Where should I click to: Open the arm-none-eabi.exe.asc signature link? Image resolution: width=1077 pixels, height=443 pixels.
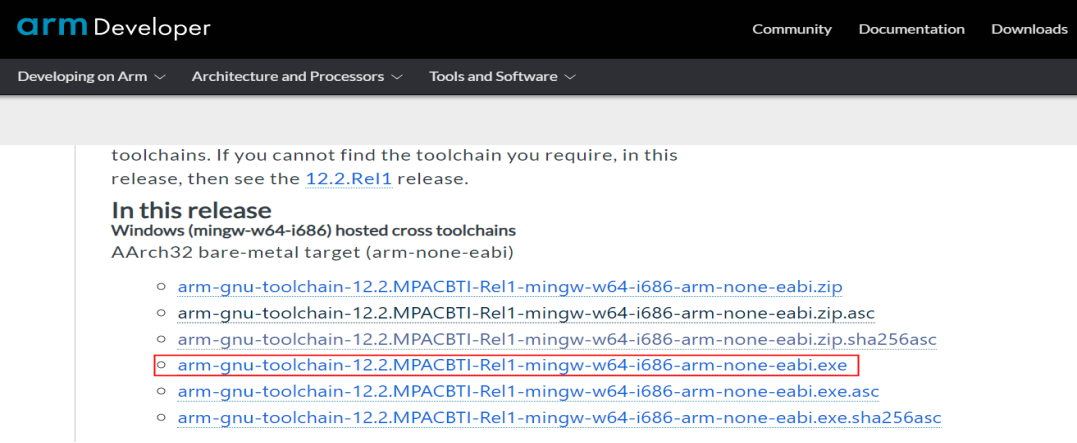pos(528,391)
